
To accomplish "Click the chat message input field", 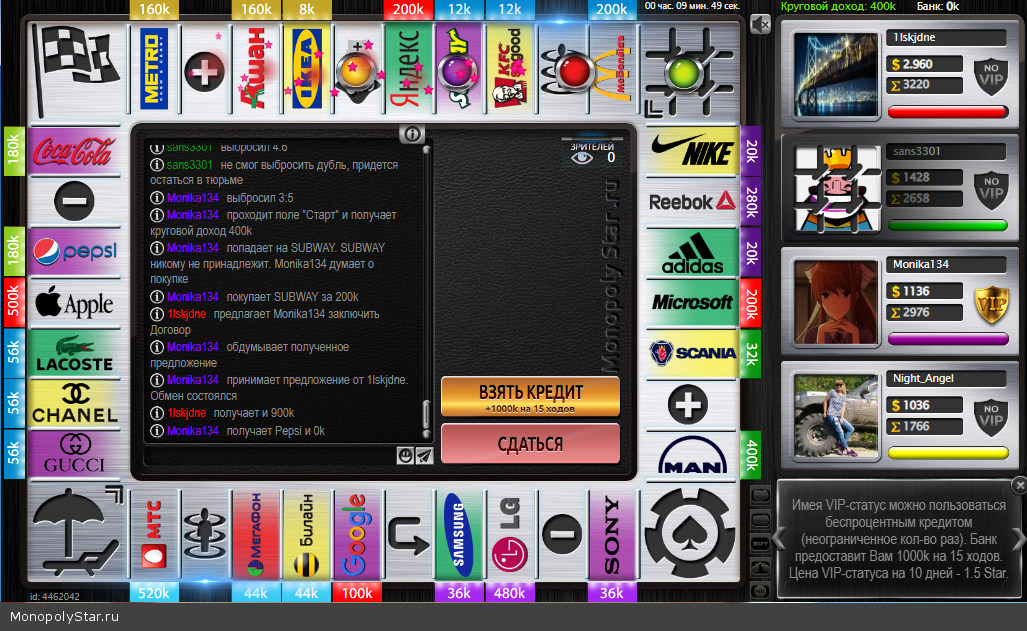I will point(271,455).
